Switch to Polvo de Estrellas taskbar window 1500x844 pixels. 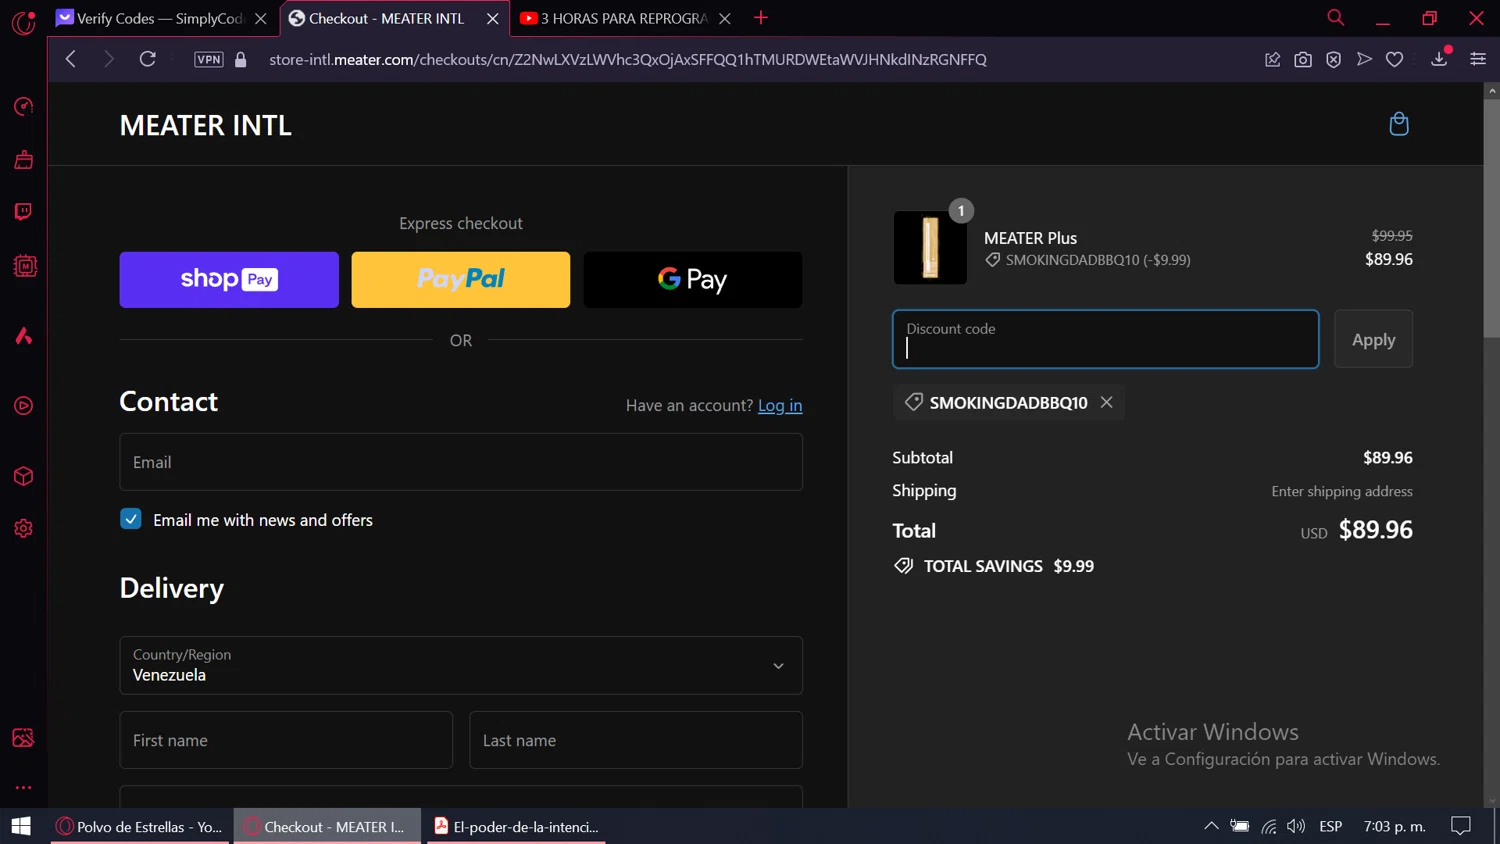point(140,826)
